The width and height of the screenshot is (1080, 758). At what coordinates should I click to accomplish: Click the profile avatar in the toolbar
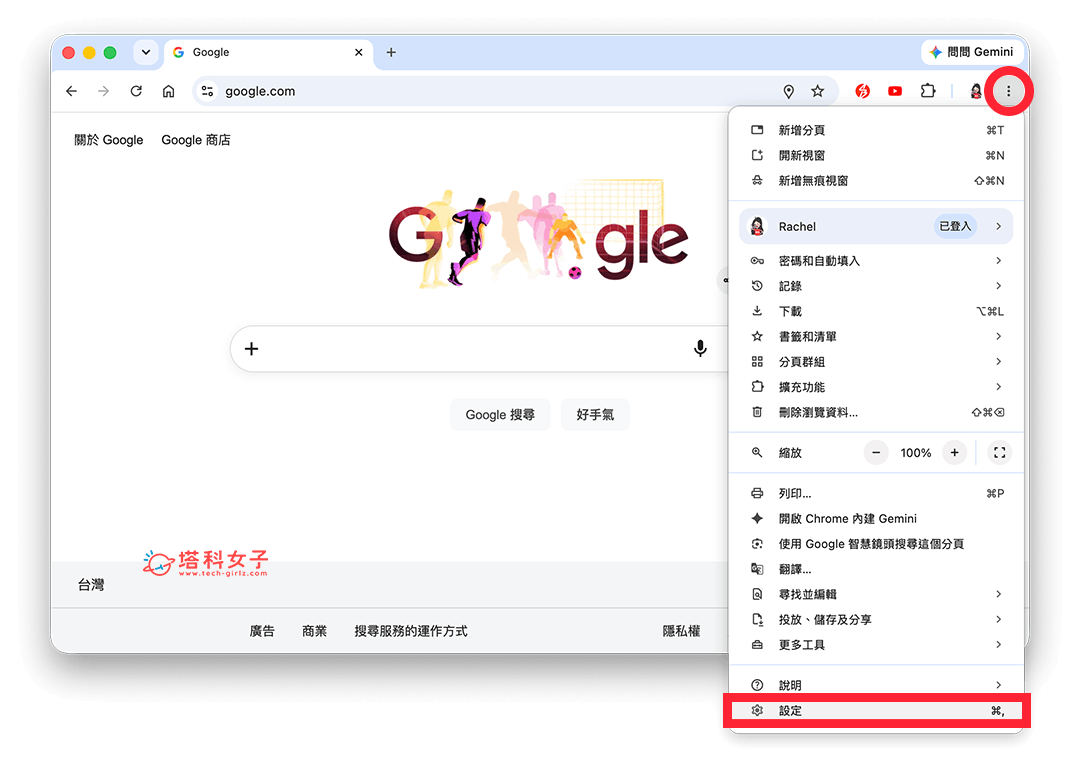975,91
